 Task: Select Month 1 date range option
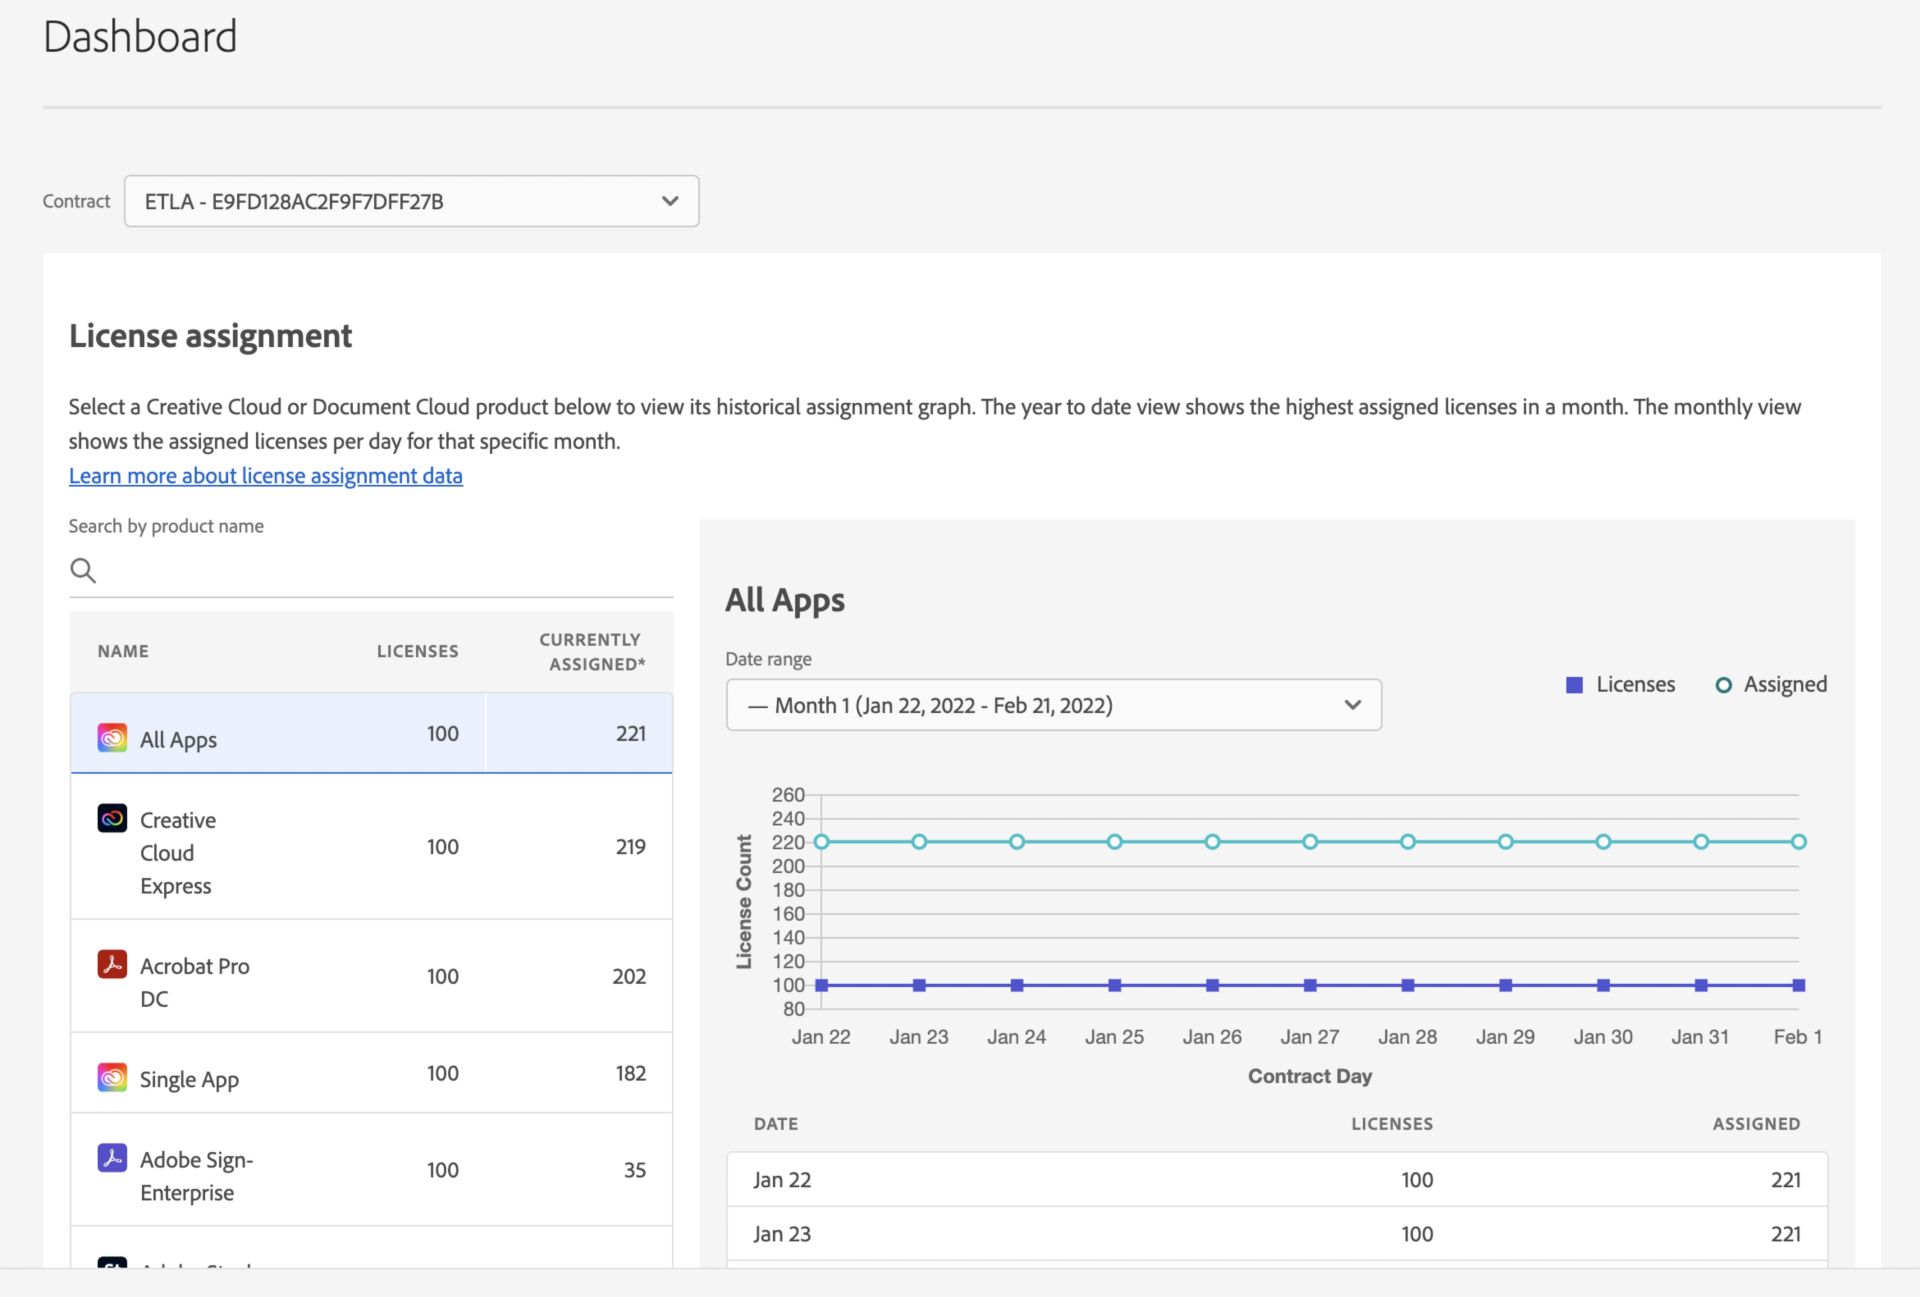[x=1052, y=706]
